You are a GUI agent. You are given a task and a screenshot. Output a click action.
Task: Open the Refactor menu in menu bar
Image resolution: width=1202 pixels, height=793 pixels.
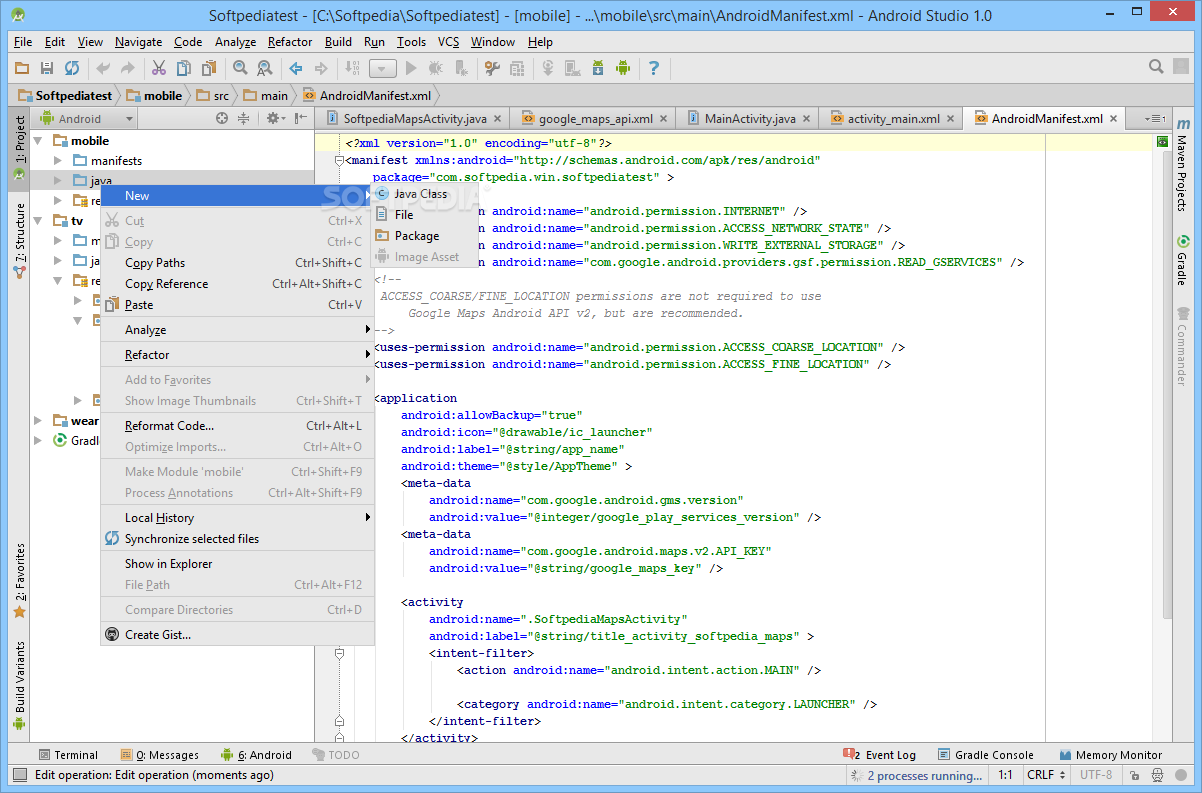pyautogui.click(x=290, y=42)
